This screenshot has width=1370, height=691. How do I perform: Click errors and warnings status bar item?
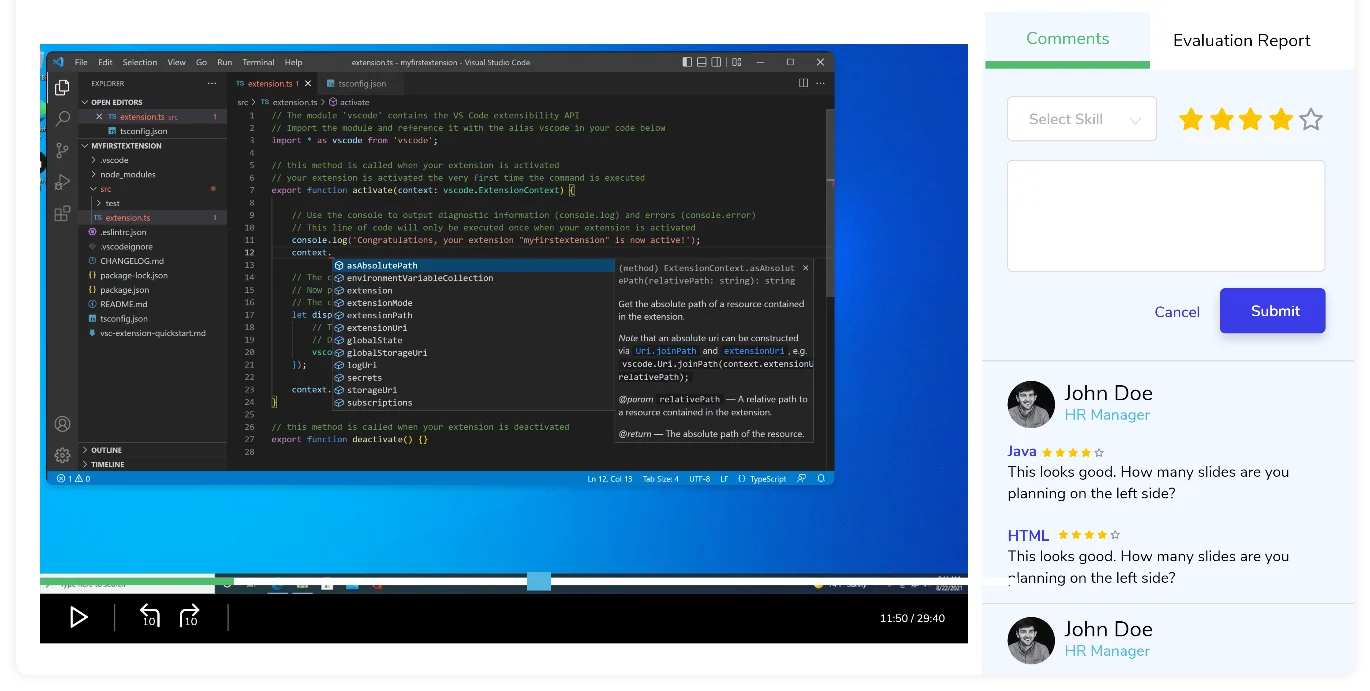point(74,479)
